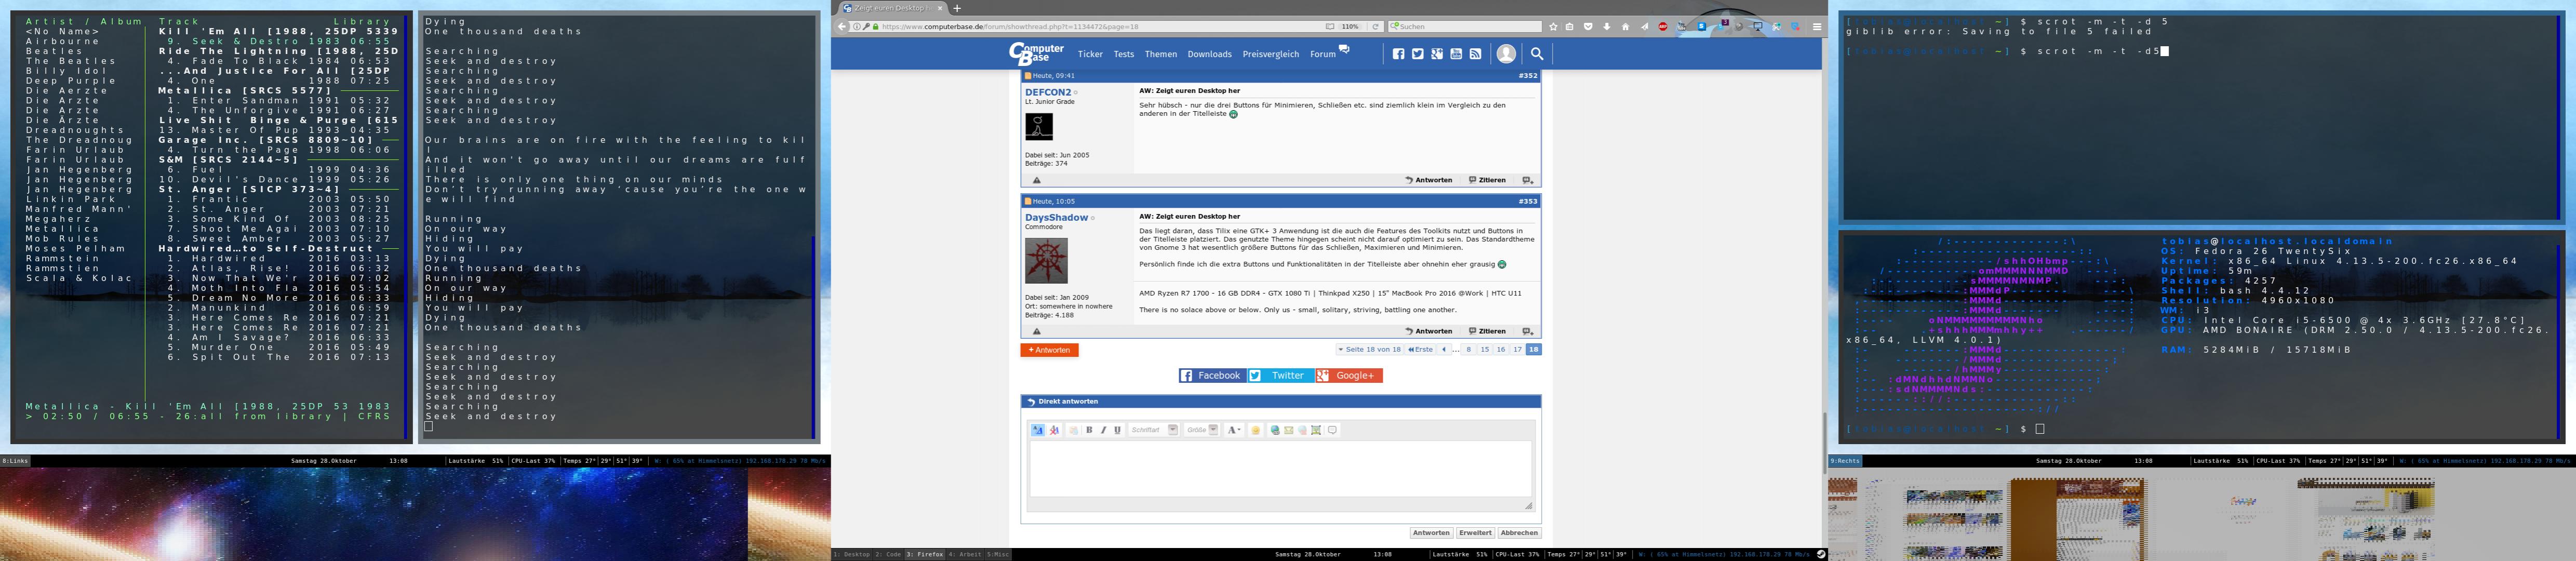Toggle underline formatting in reply editor
The width and height of the screenshot is (2576, 561).
pos(1117,430)
